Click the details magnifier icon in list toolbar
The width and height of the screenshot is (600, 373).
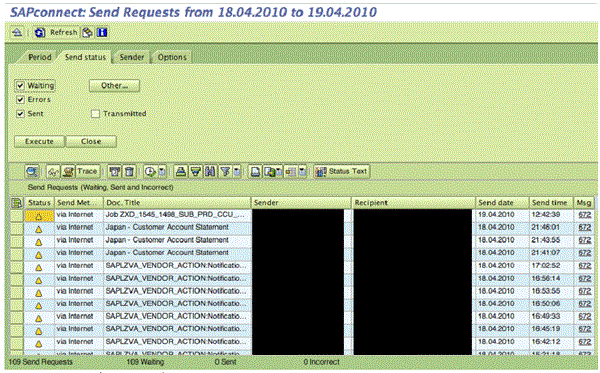pyautogui.click(x=32, y=172)
